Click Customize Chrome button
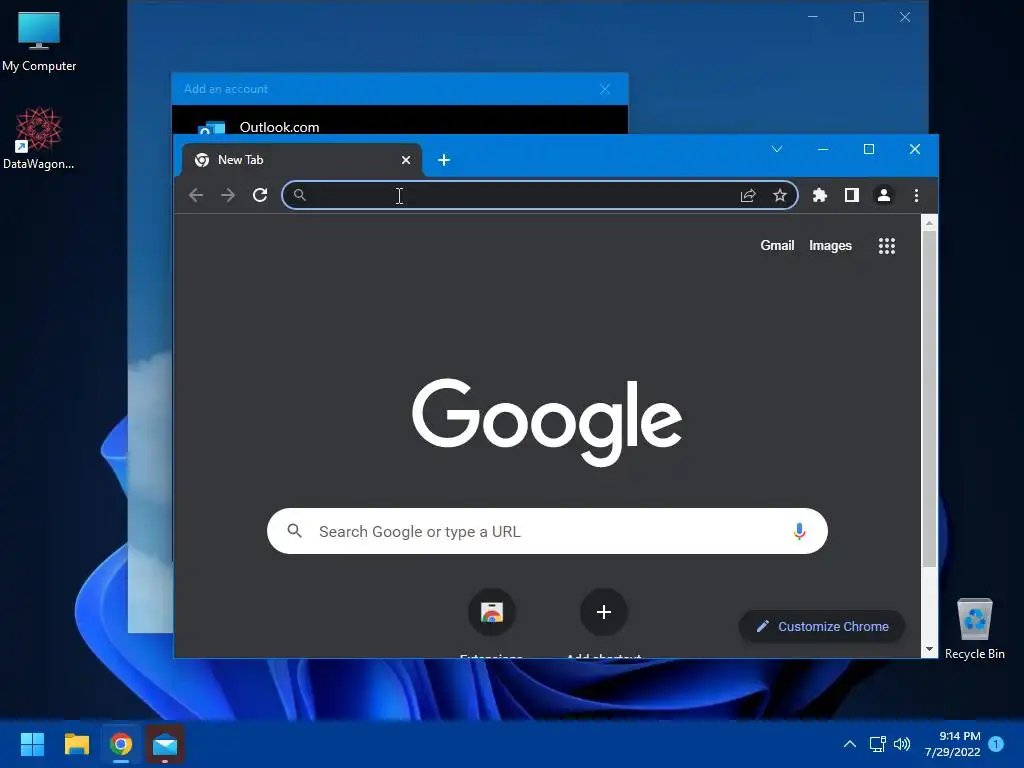The width and height of the screenshot is (1024, 768). coord(822,626)
